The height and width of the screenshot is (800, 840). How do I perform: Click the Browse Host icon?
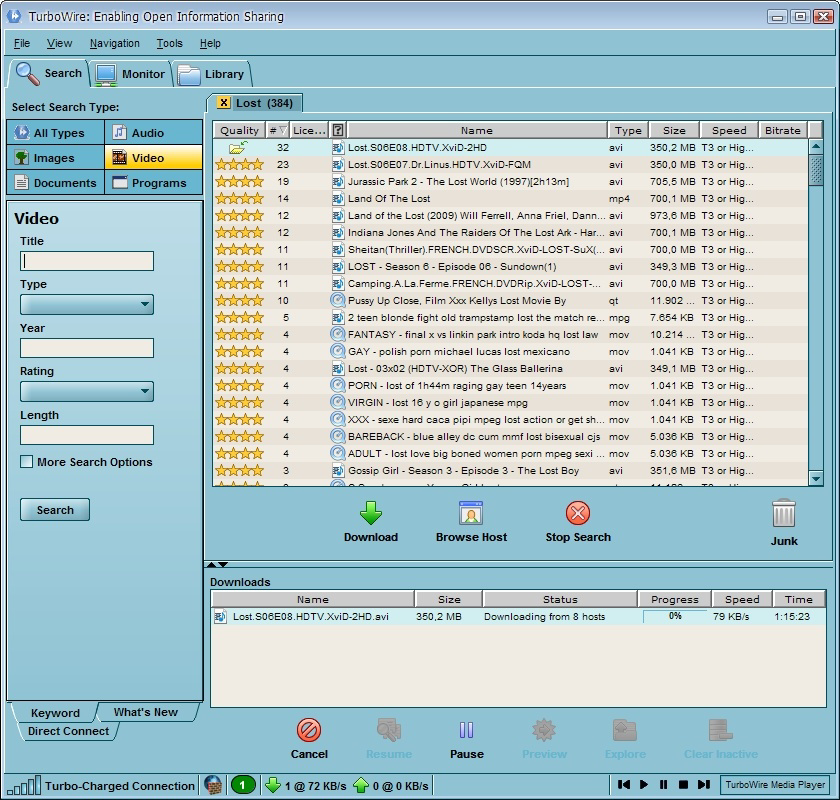tap(471, 513)
